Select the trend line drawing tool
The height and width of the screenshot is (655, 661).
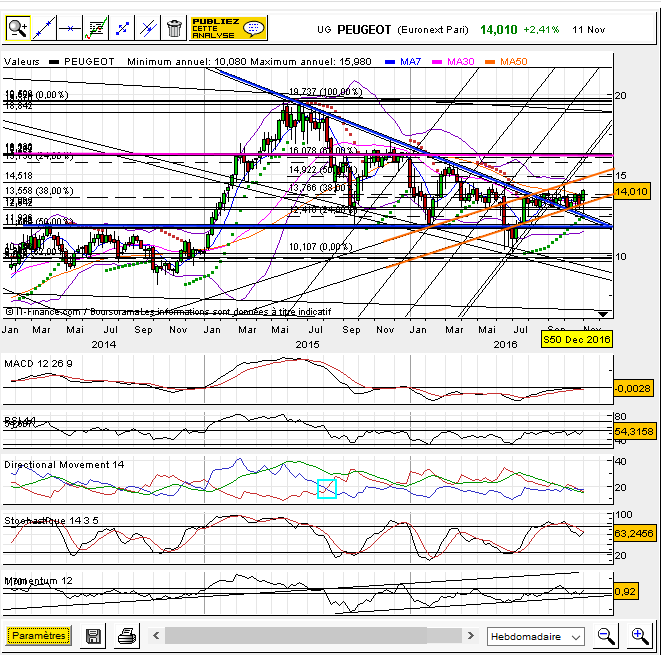click(x=44, y=28)
